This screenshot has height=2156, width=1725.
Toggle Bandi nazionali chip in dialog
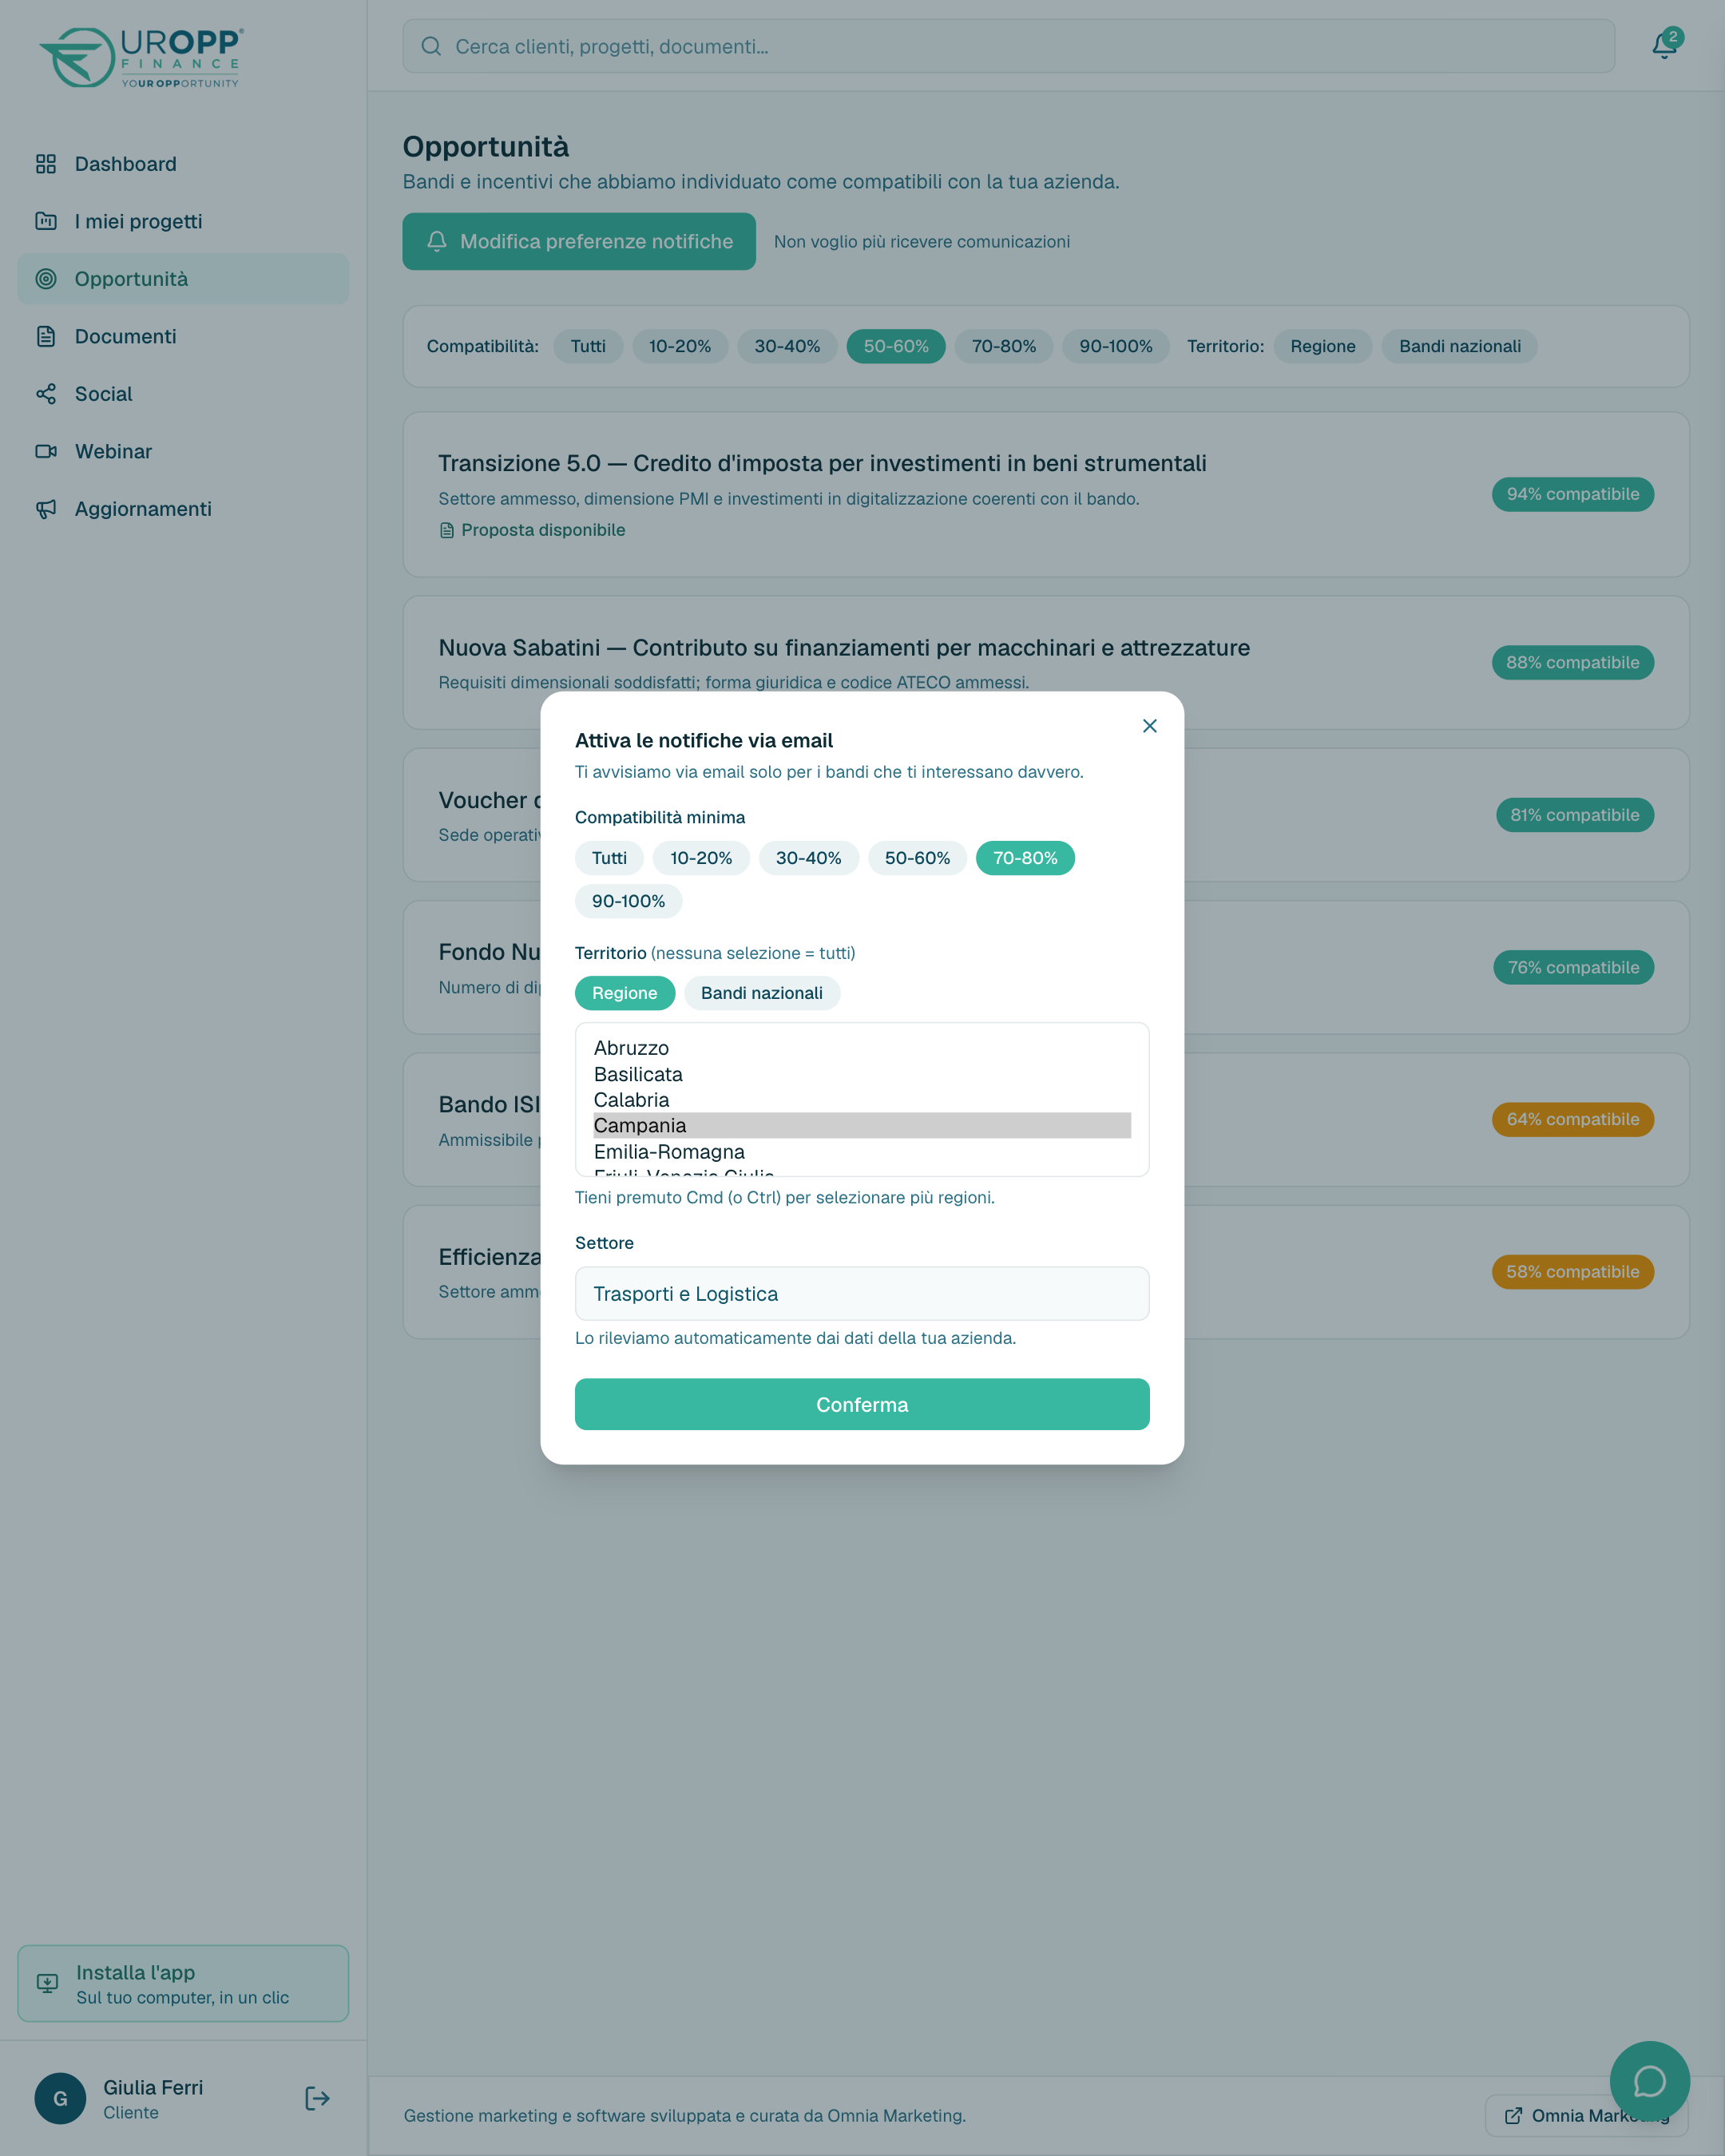(x=762, y=993)
